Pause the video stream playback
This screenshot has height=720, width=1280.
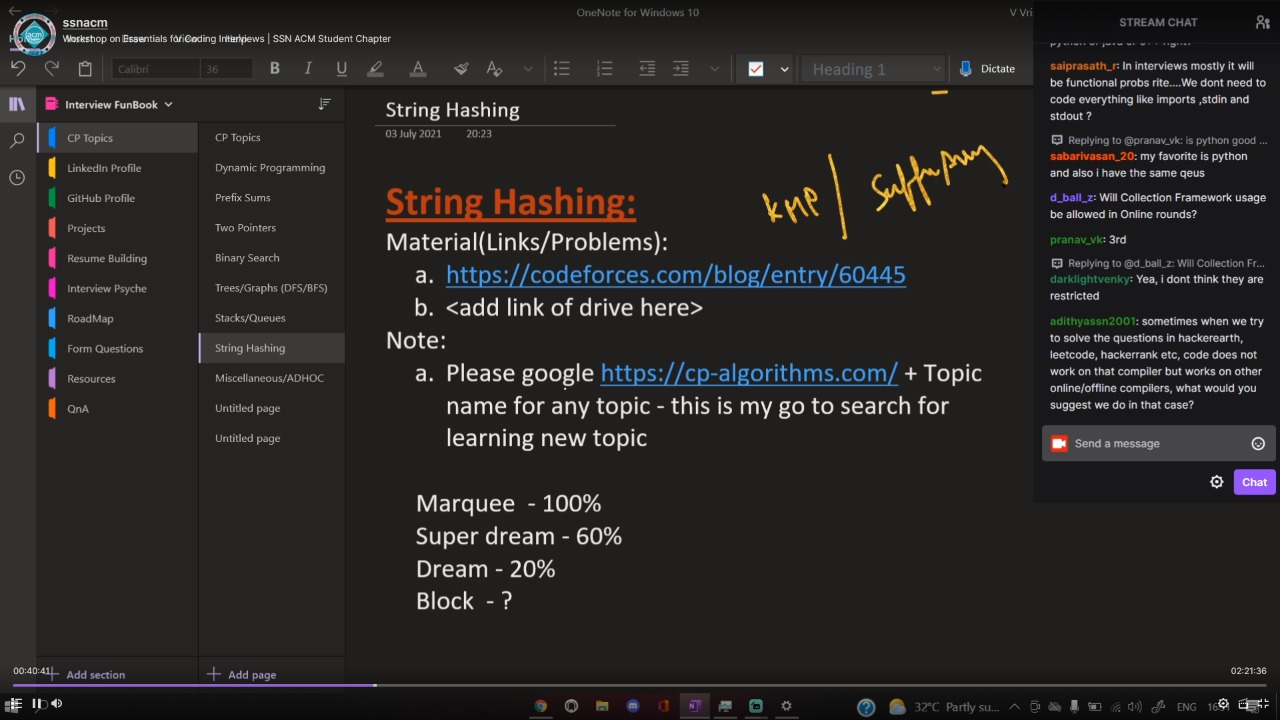point(37,703)
